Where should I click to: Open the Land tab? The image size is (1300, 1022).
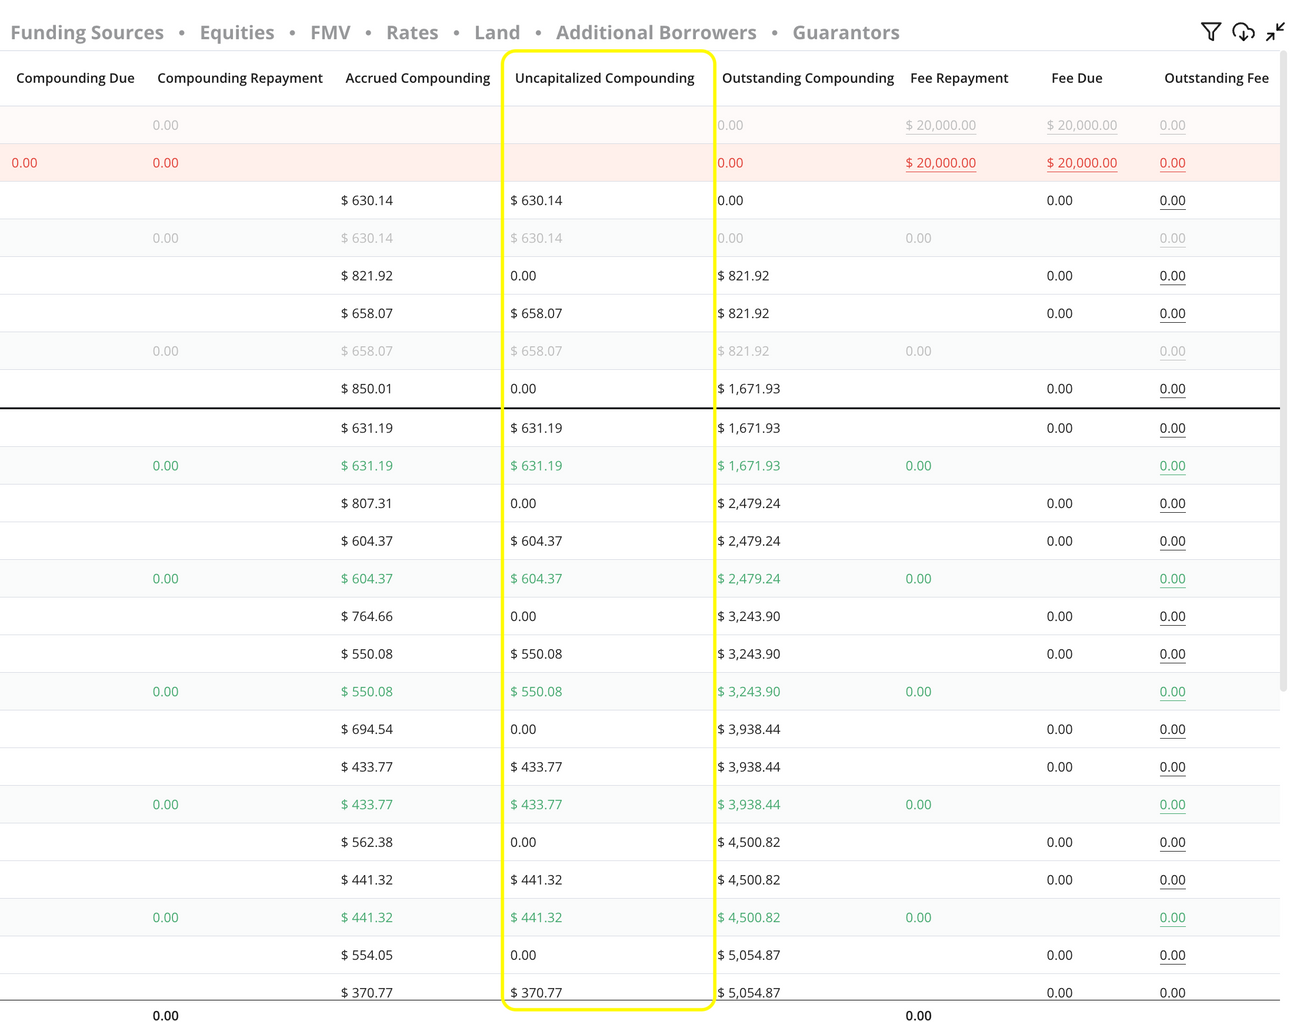pyautogui.click(x=497, y=33)
